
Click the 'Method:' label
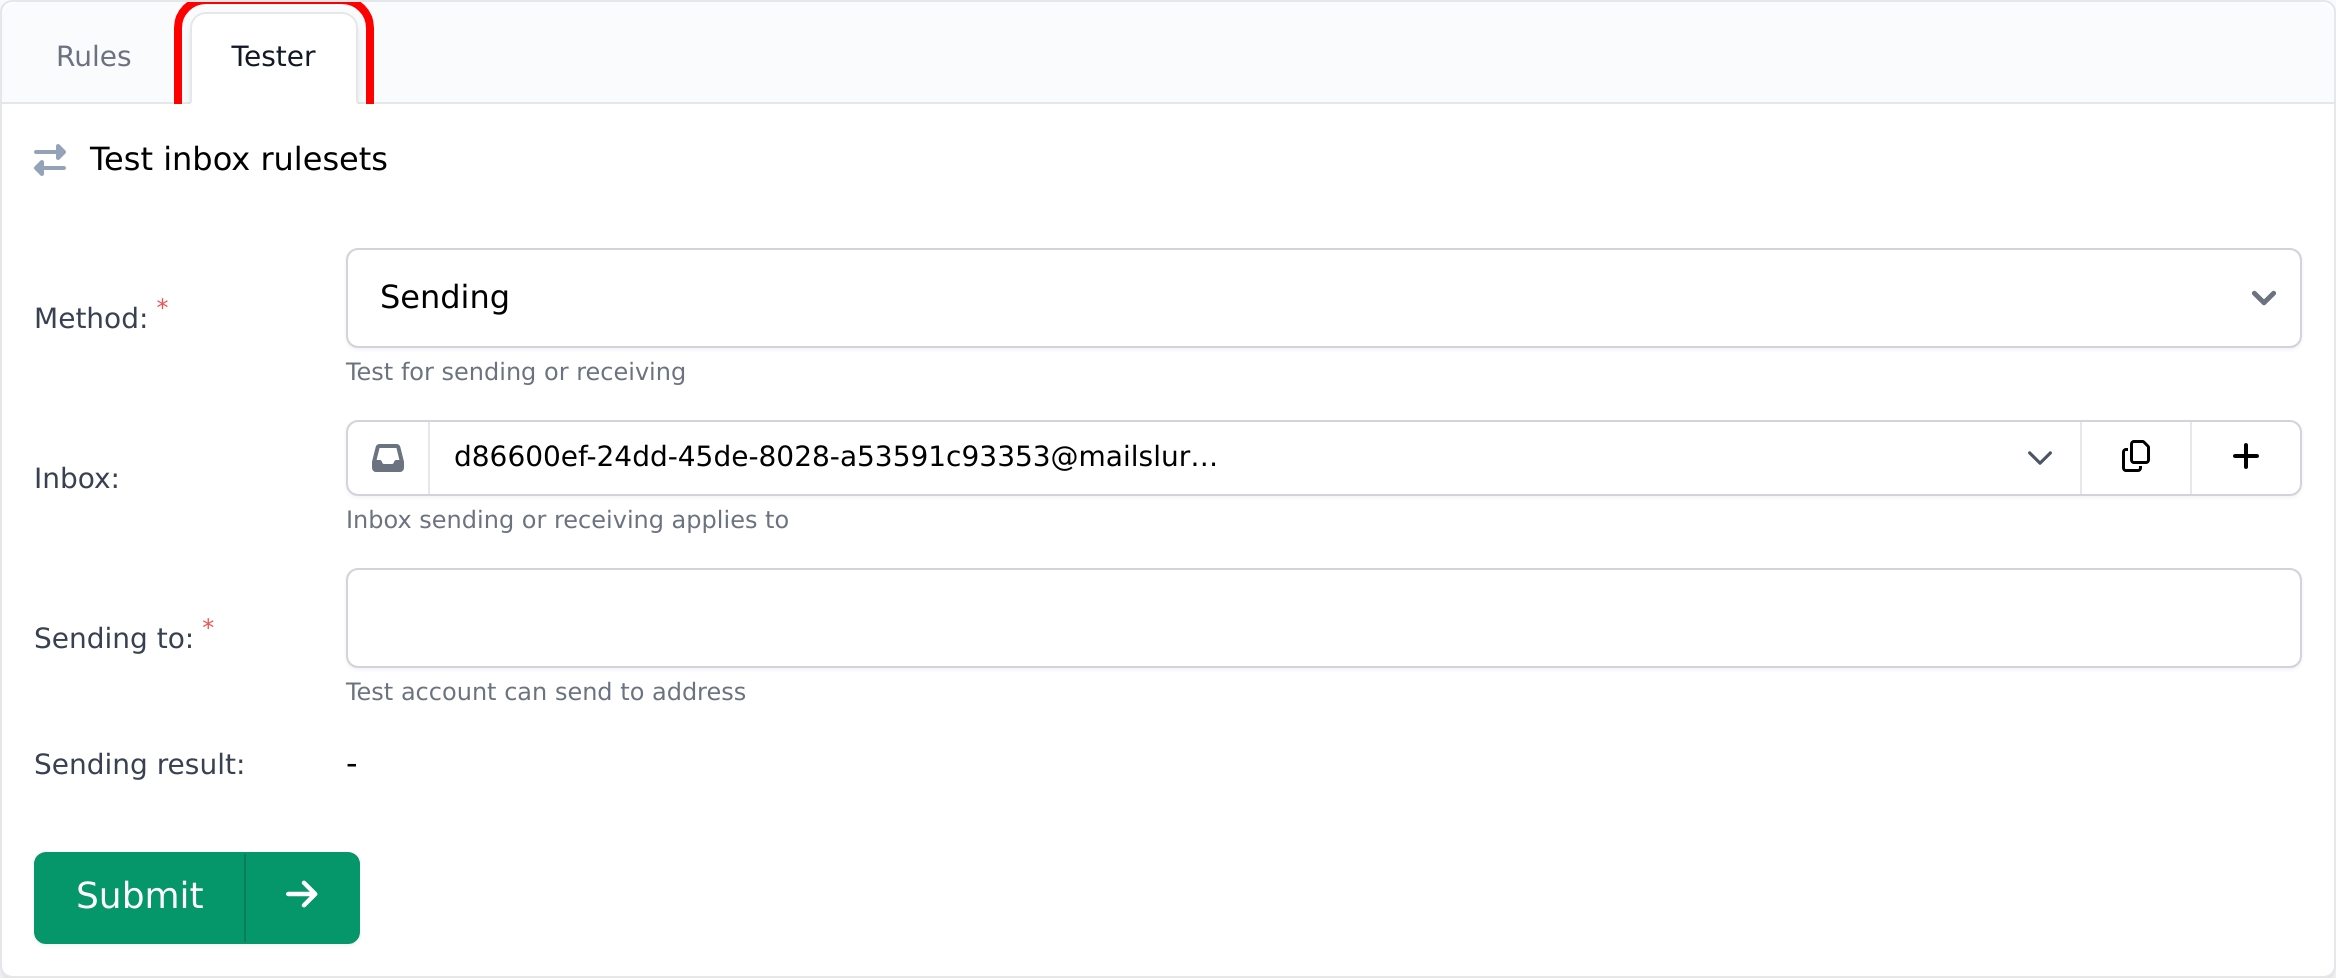point(91,318)
